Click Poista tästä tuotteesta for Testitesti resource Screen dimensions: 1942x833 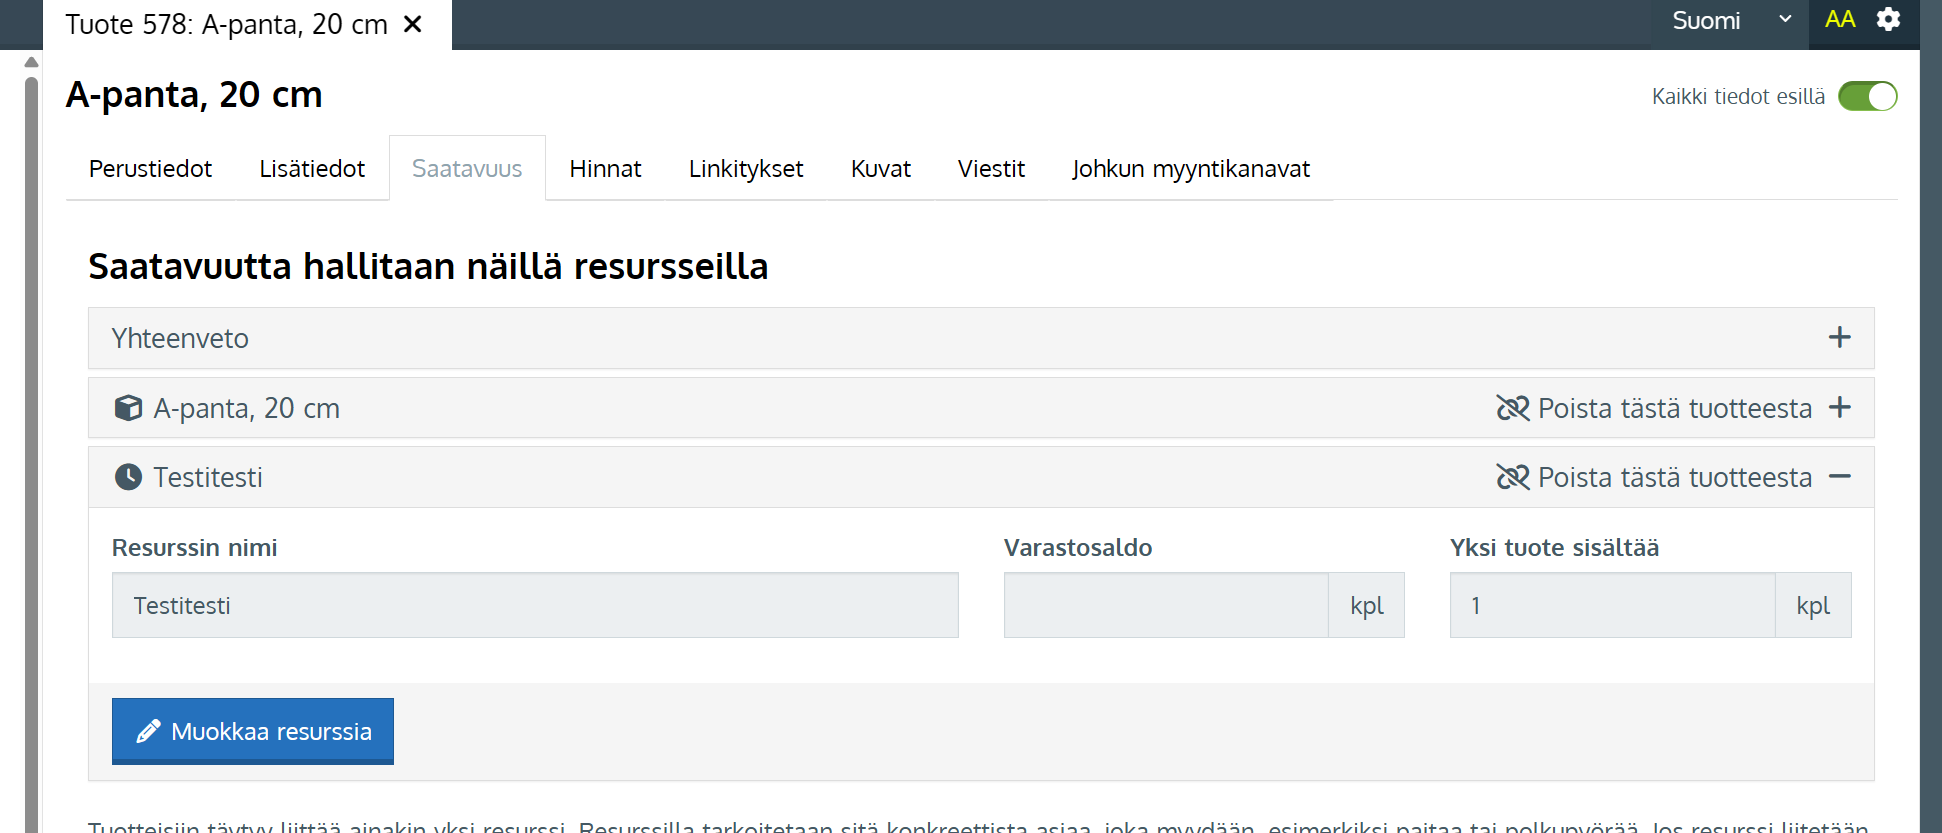click(1675, 477)
